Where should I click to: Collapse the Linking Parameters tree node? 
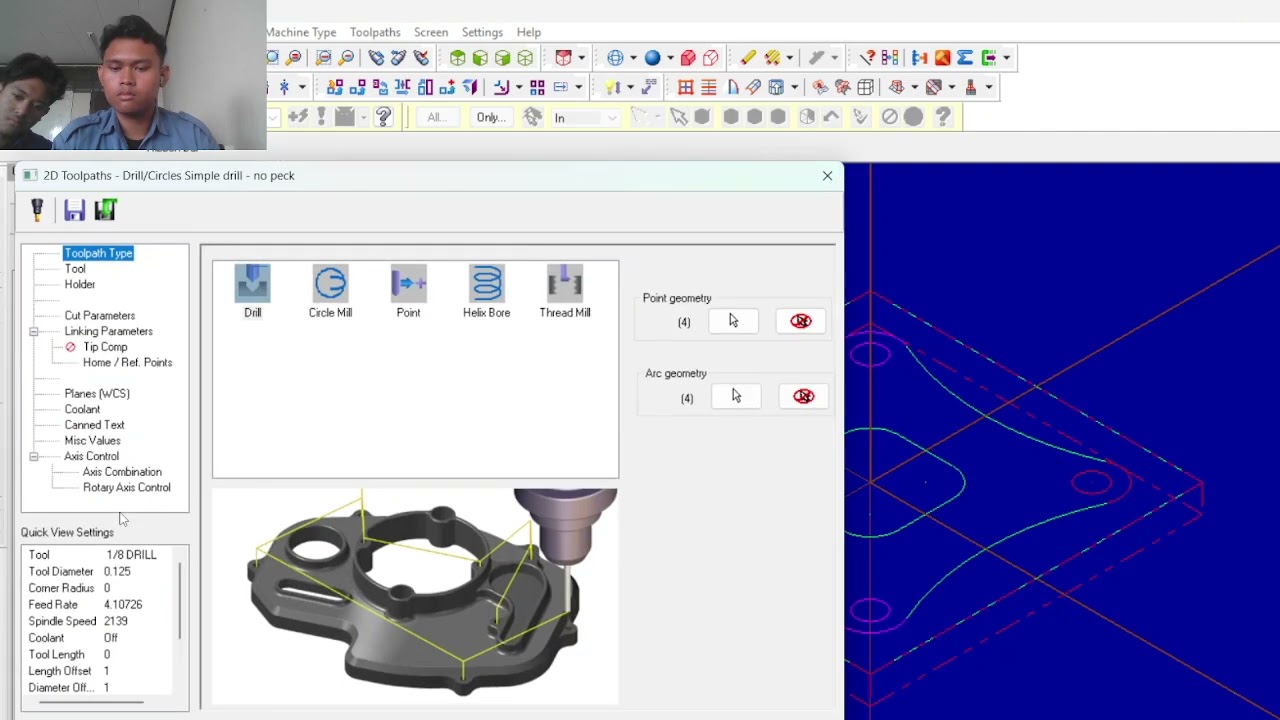coord(34,331)
